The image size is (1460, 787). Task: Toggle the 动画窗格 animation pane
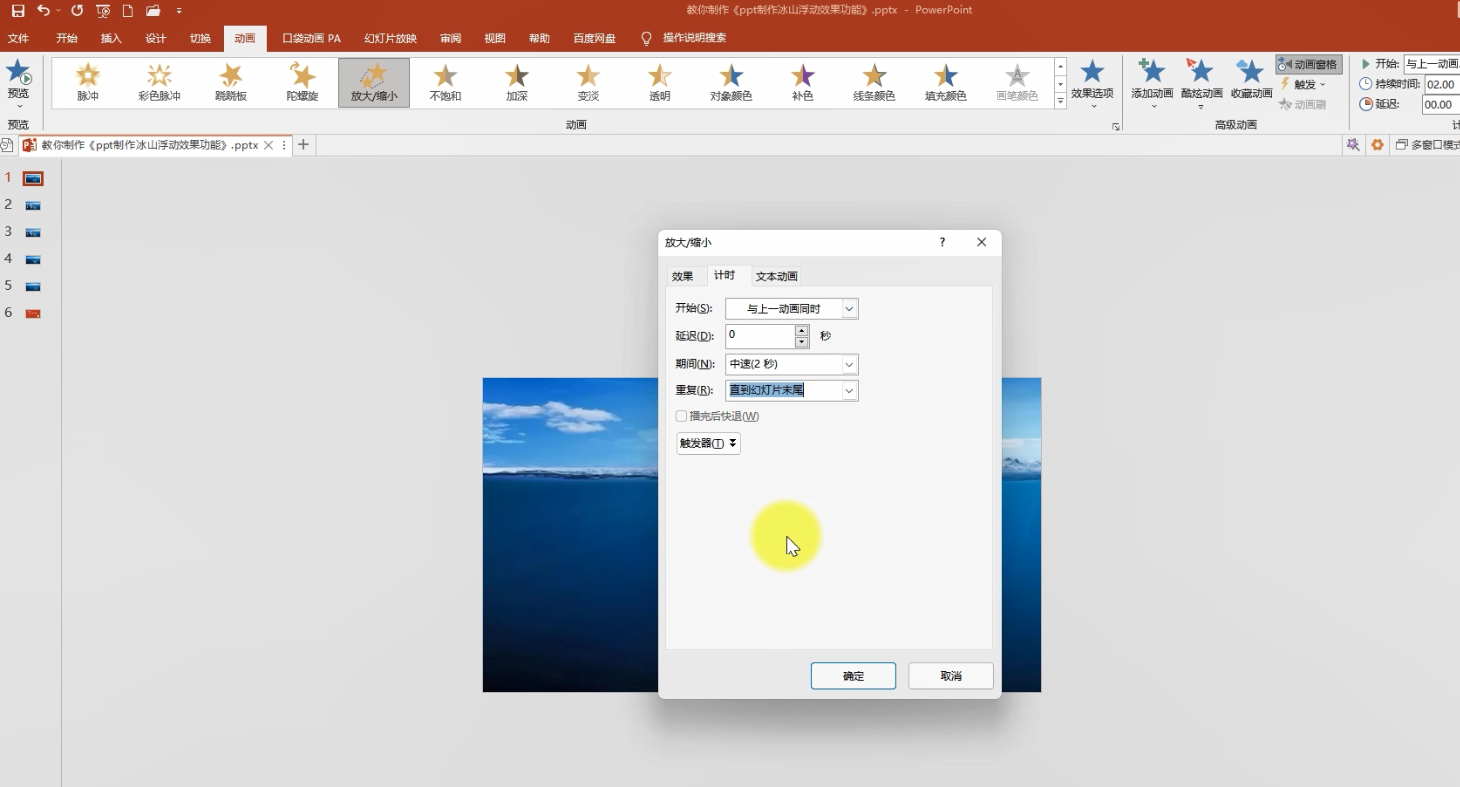pyautogui.click(x=1308, y=64)
